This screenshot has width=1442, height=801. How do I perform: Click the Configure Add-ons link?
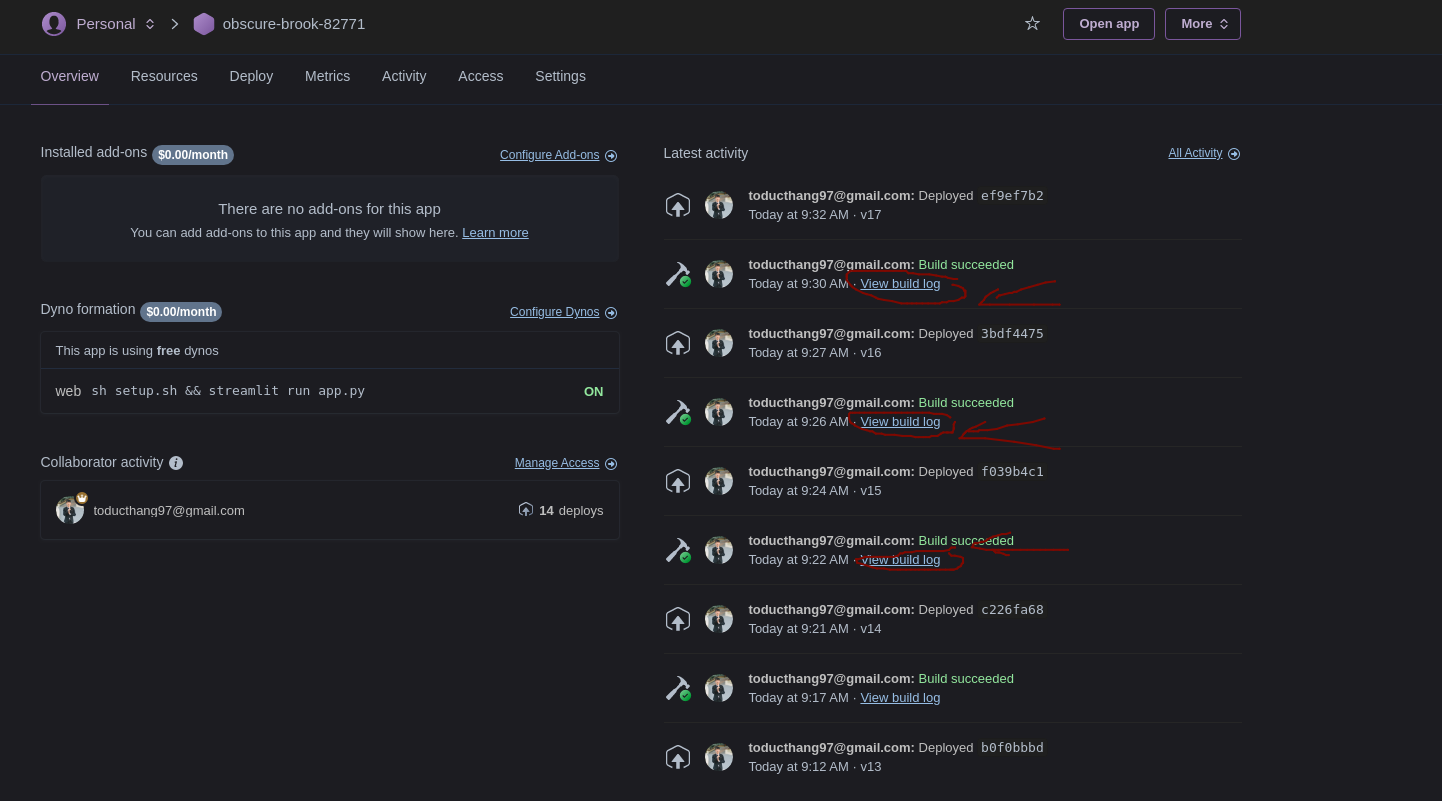coord(549,155)
